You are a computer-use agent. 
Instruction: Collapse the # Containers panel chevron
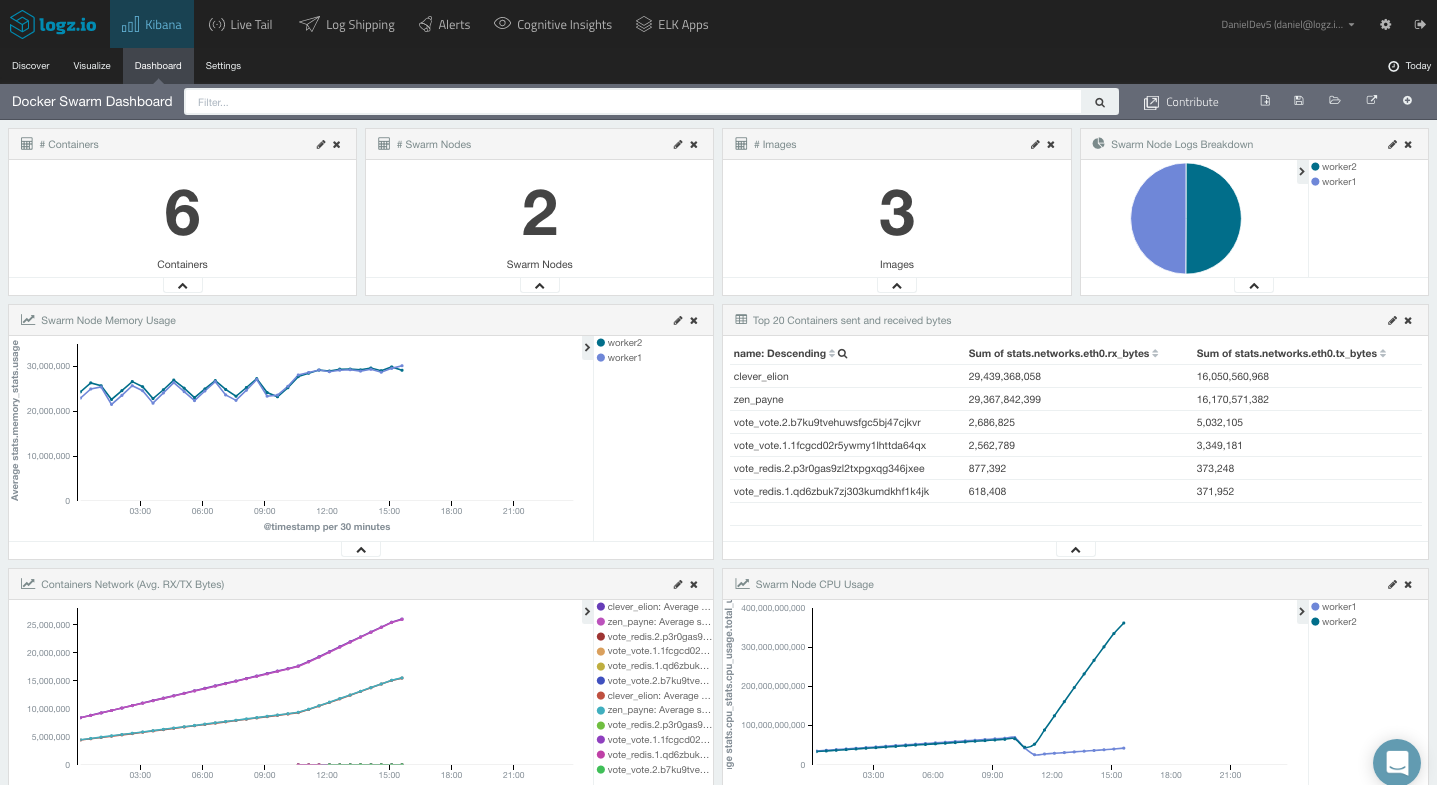point(182,286)
